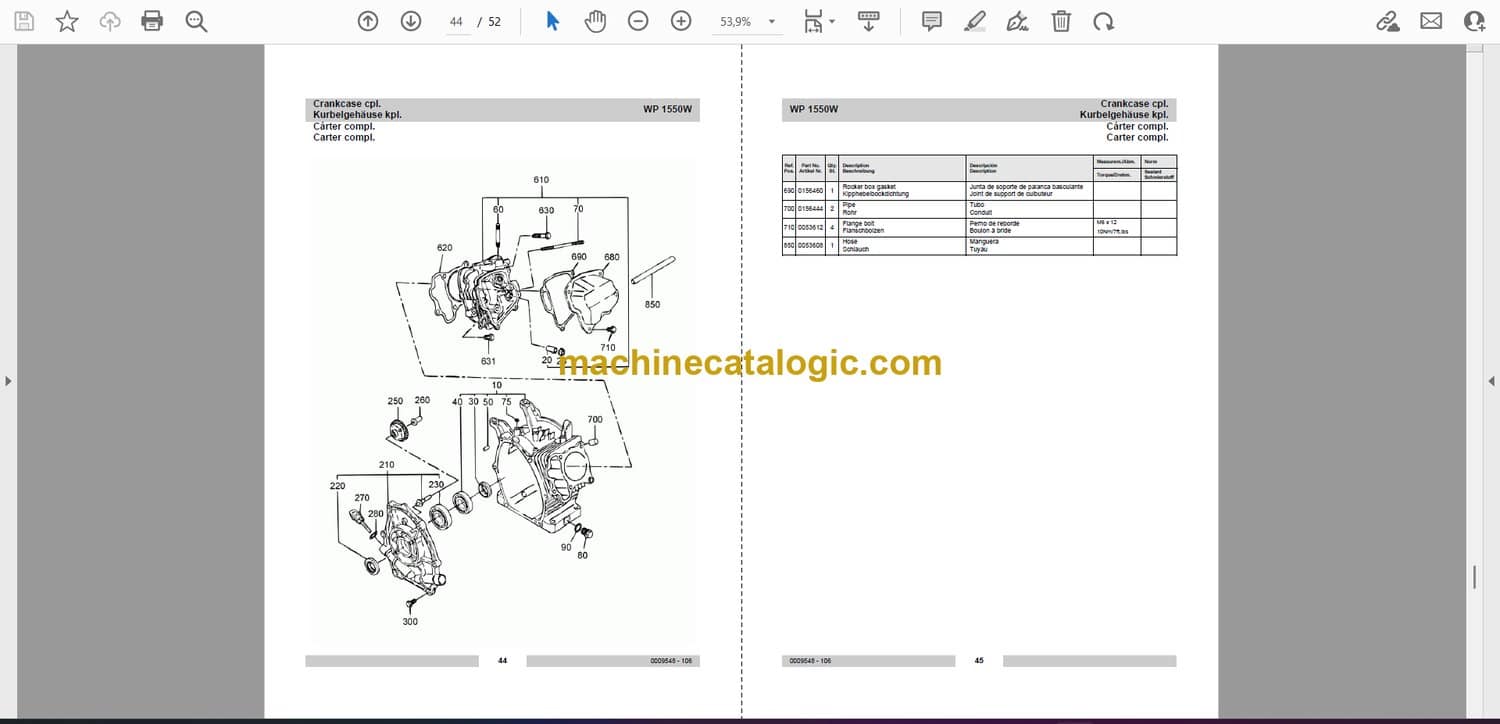Click diagram label 620

(445, 248)
